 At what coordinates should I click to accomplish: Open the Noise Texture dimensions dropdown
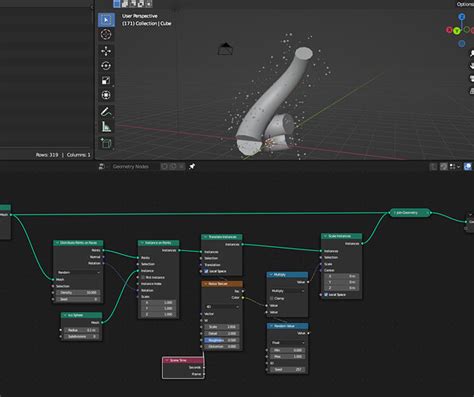[x=222, y=306]
